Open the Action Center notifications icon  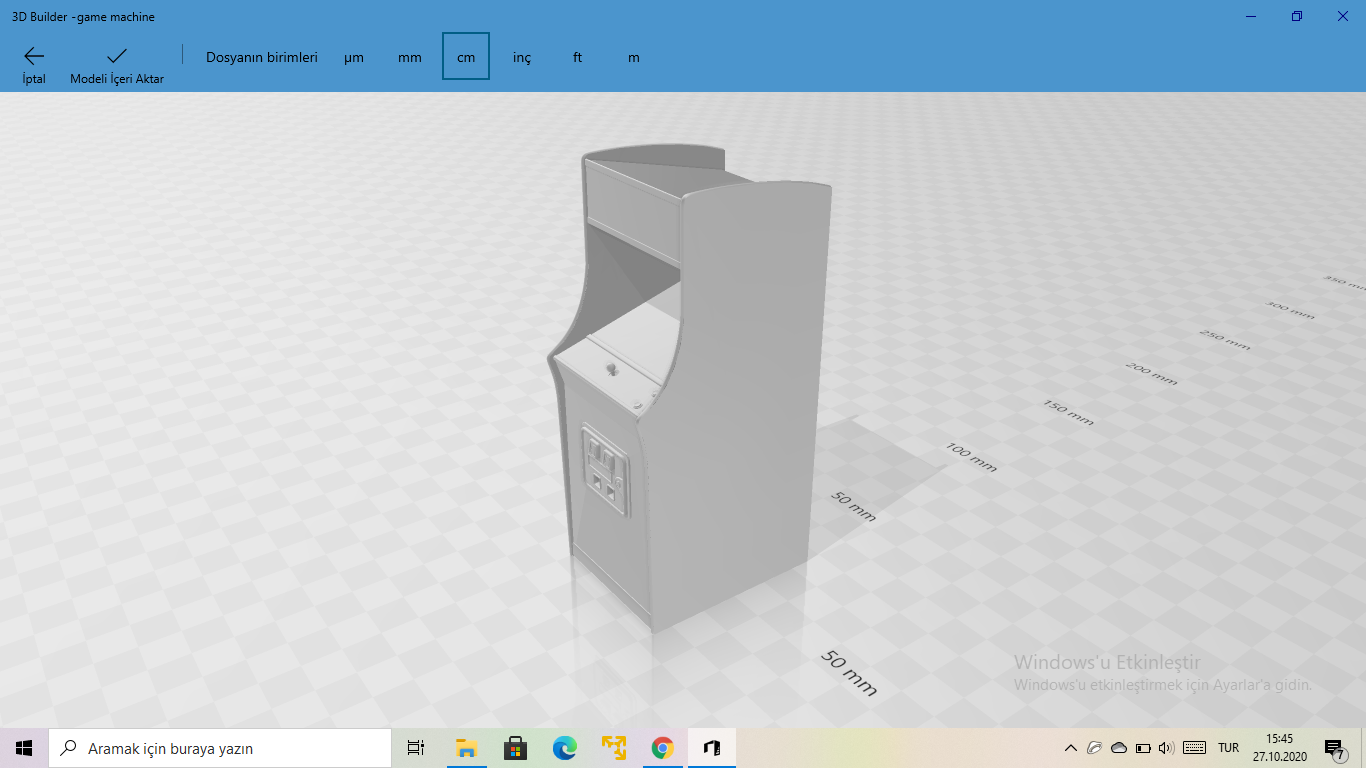point(1334,748)
